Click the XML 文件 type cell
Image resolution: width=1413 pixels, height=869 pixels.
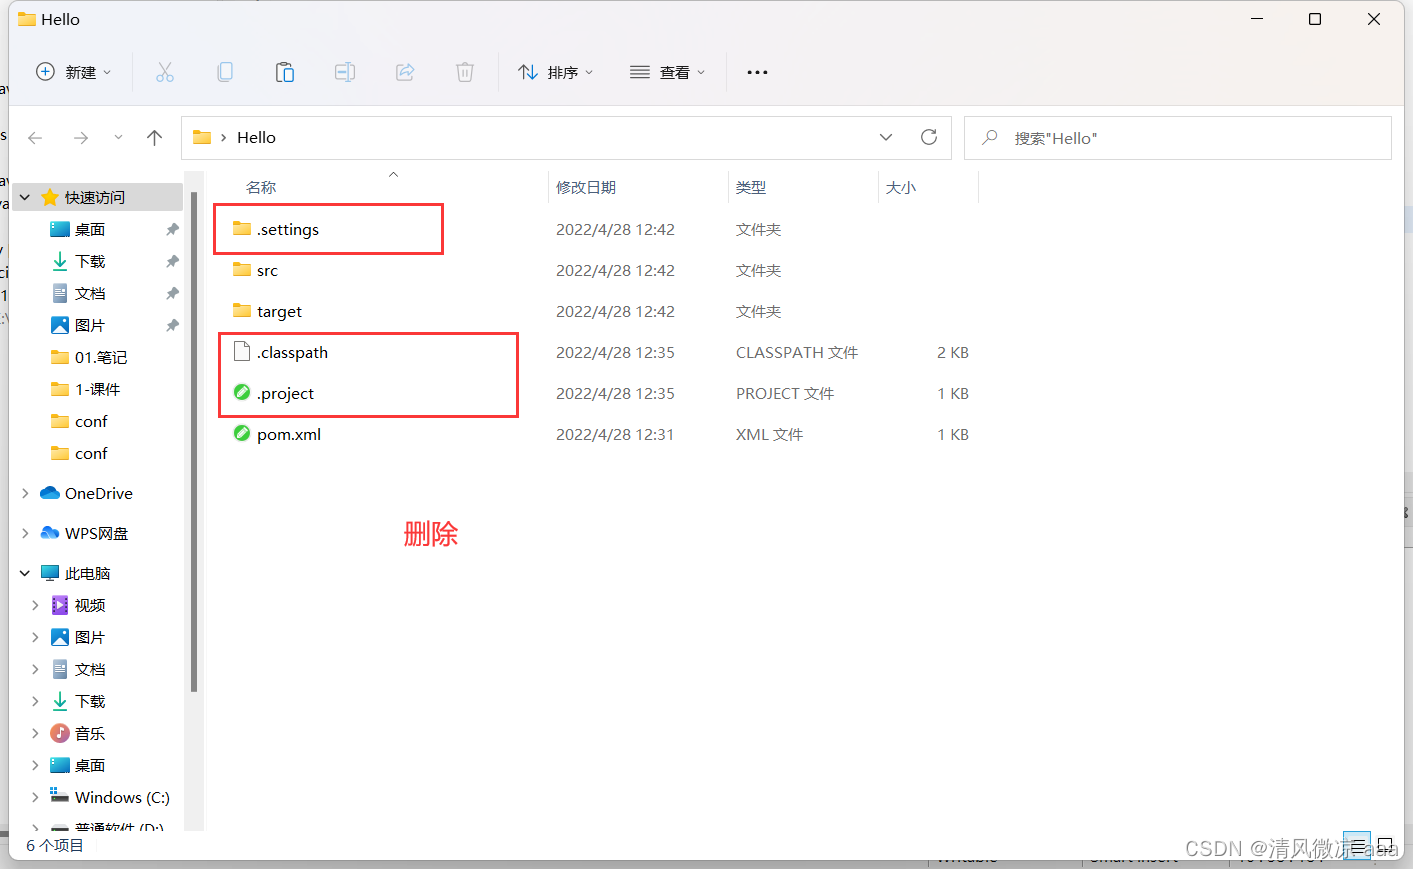click(769, 434)
